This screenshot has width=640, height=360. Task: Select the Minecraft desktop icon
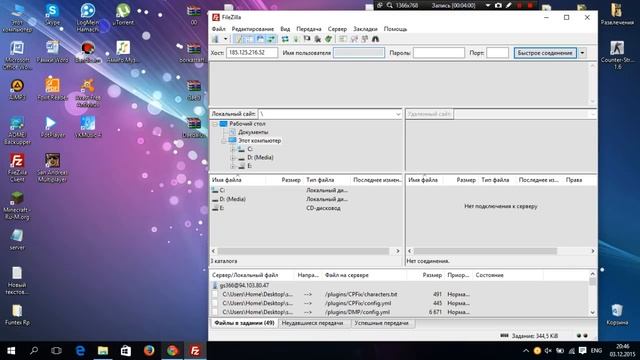(x=17, y=205)
